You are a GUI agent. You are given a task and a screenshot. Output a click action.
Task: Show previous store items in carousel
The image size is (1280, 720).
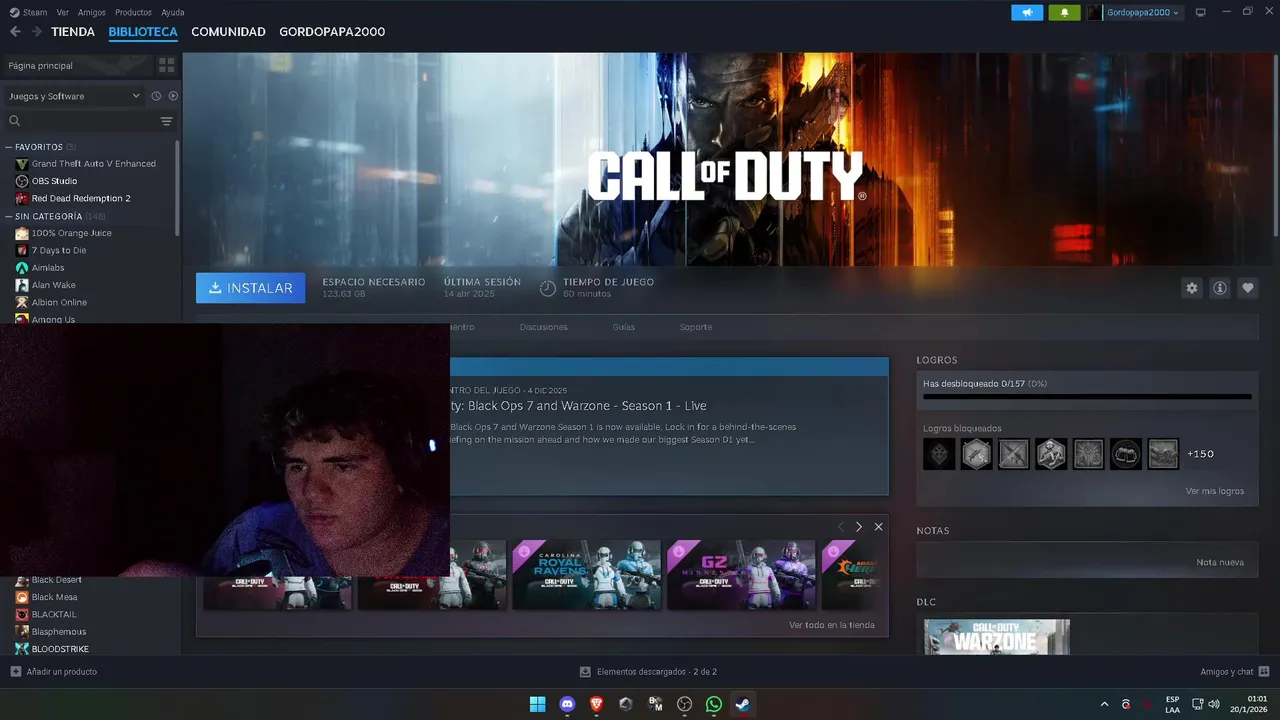841,527
